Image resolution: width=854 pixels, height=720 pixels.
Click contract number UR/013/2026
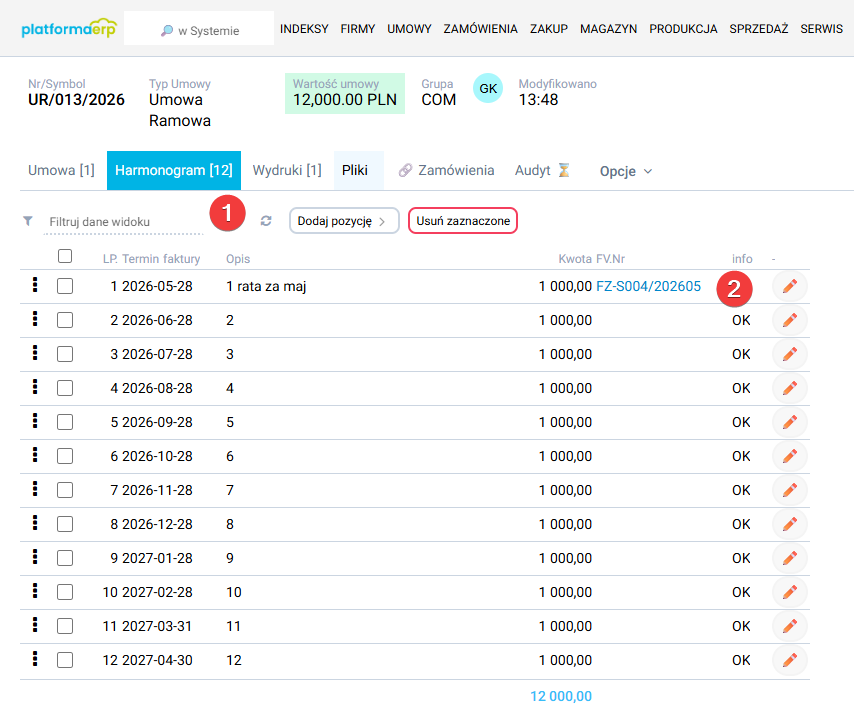click(76, 100)
